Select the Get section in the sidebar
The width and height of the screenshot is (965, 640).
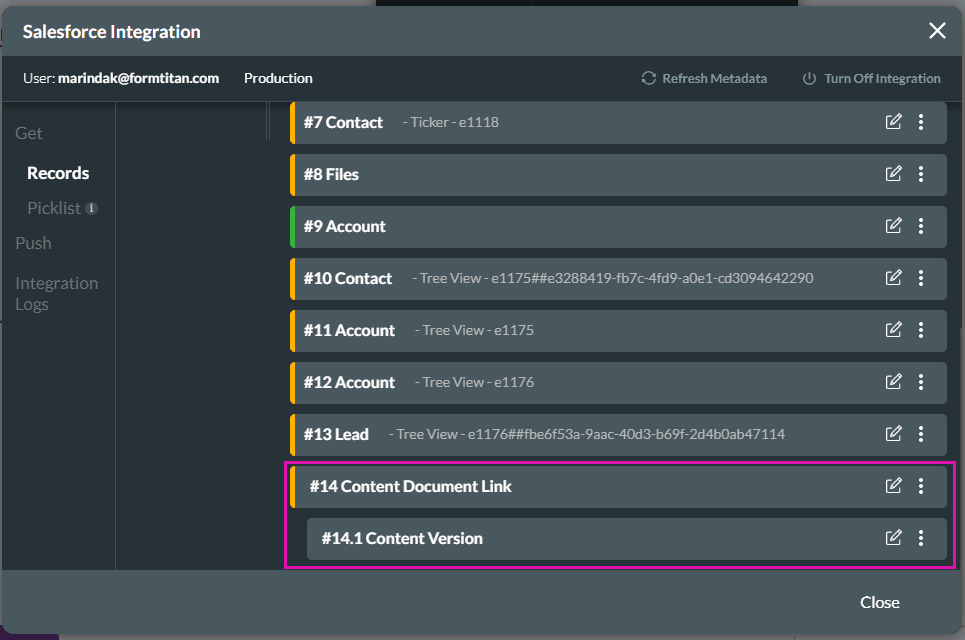coord(28,132)
